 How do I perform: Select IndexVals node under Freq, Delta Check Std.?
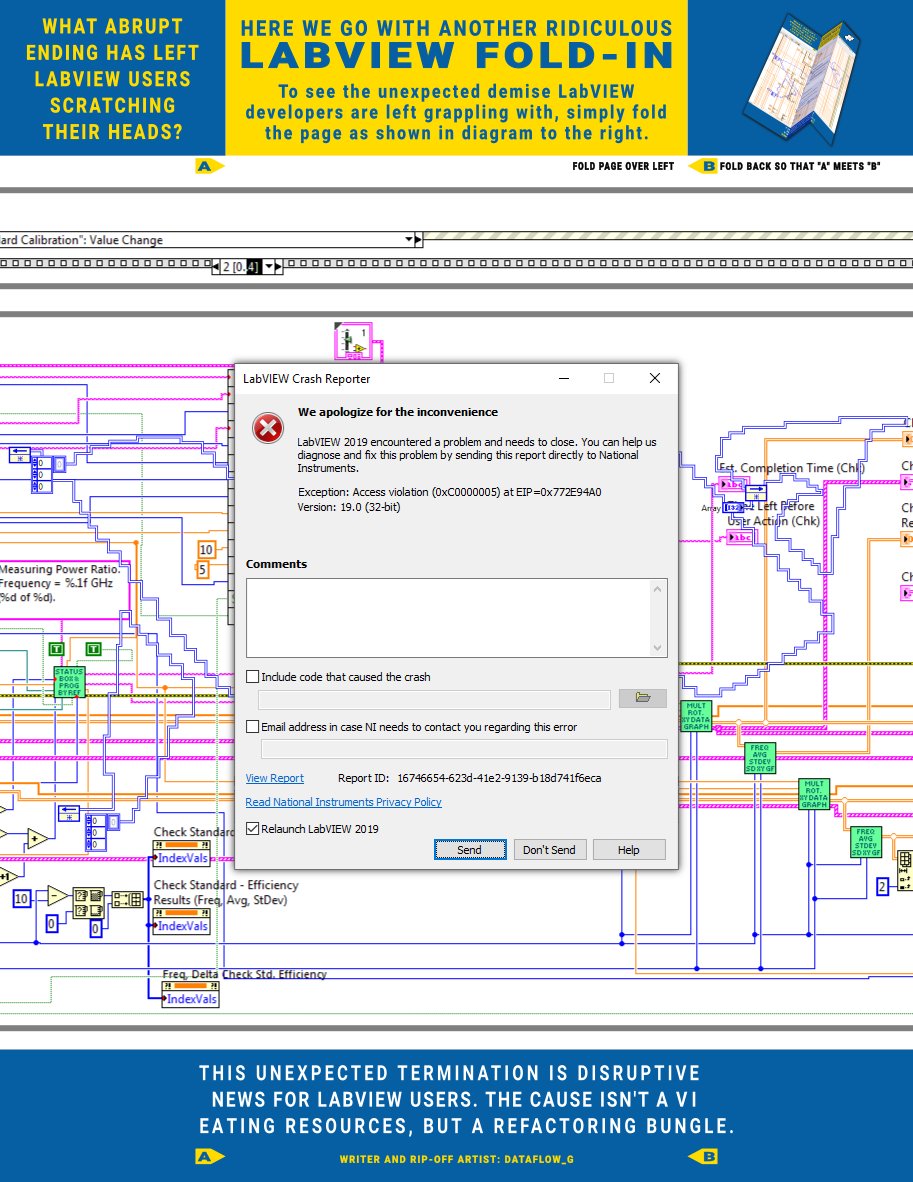point(191,994)
